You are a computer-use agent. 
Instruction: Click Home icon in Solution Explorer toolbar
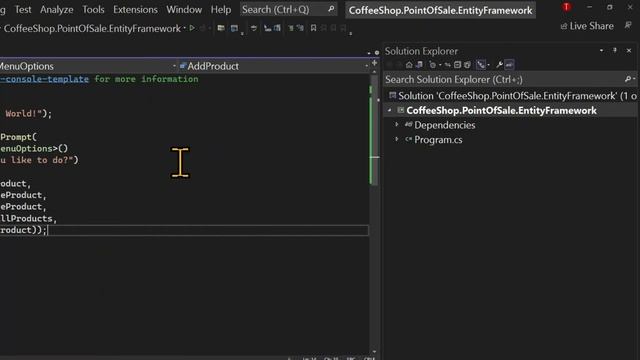pyautogui.click(x=409, y=64)
